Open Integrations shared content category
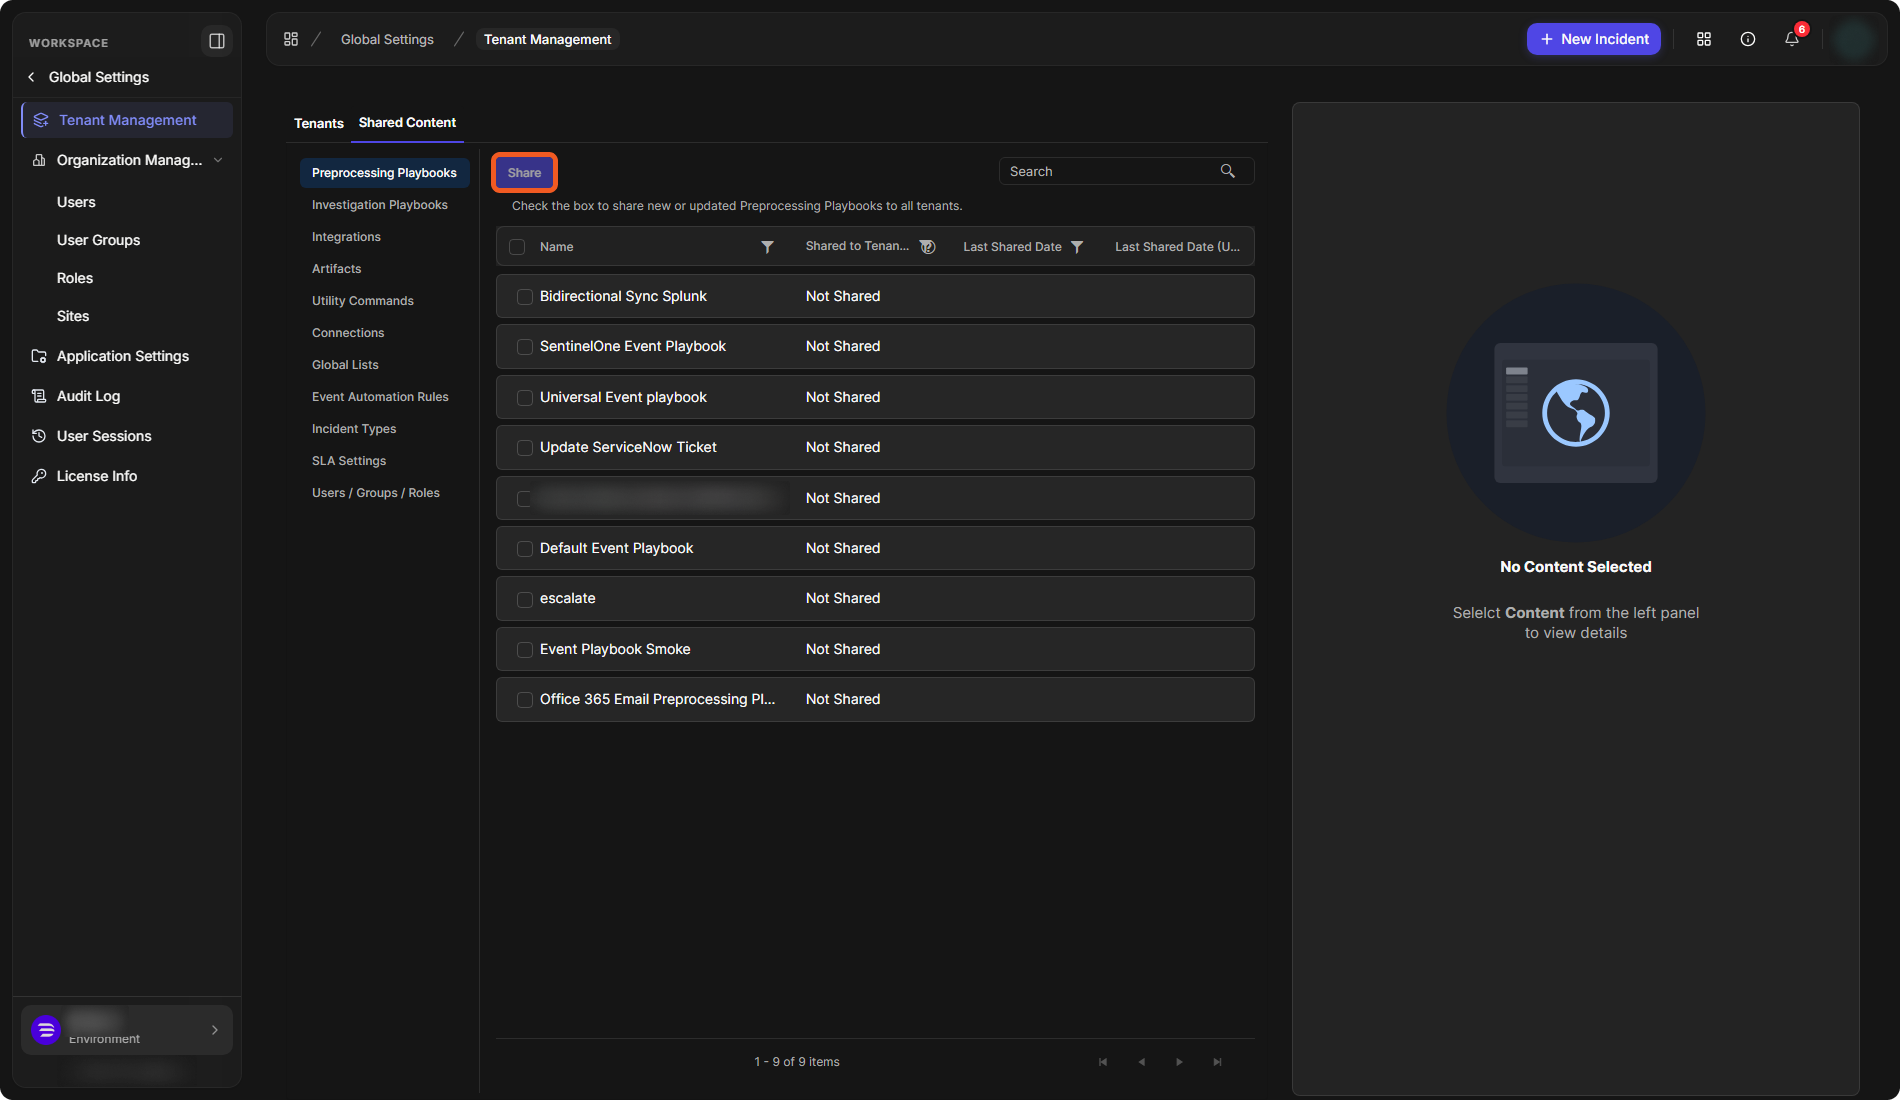Screen dimensions: 1900x1100 point(346,237)
